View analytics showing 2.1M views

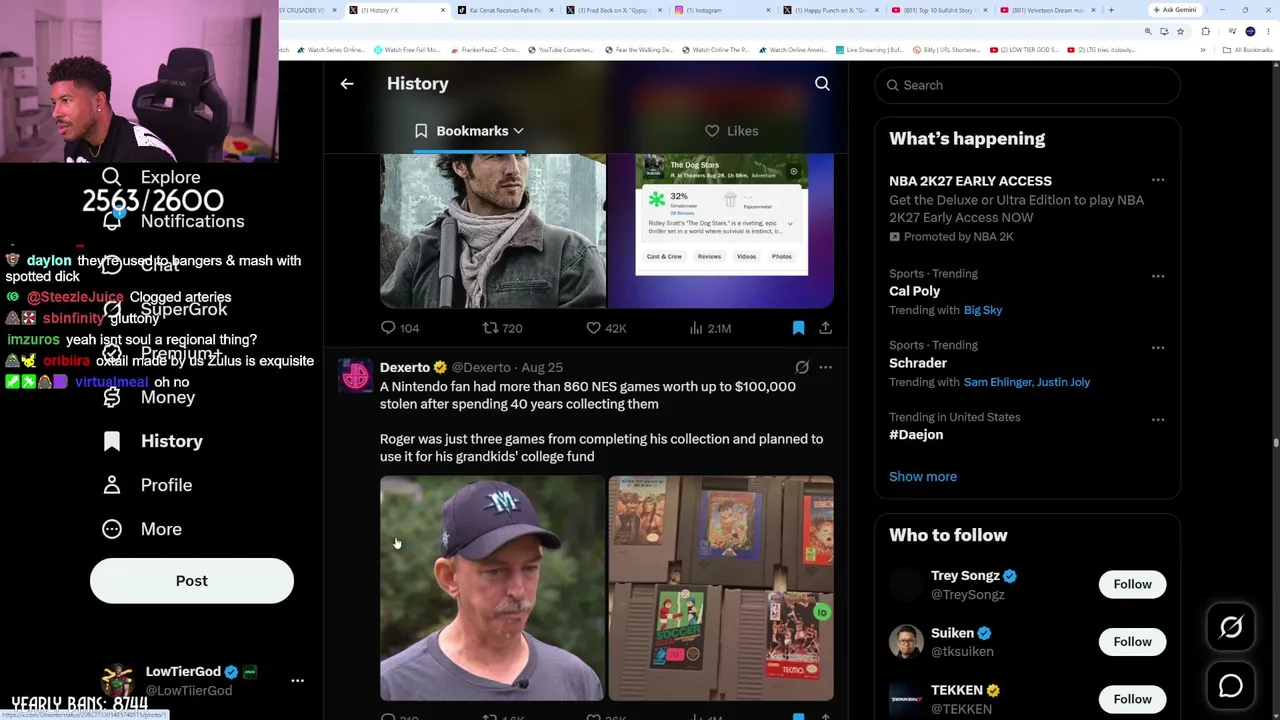(x=710, y=328)
